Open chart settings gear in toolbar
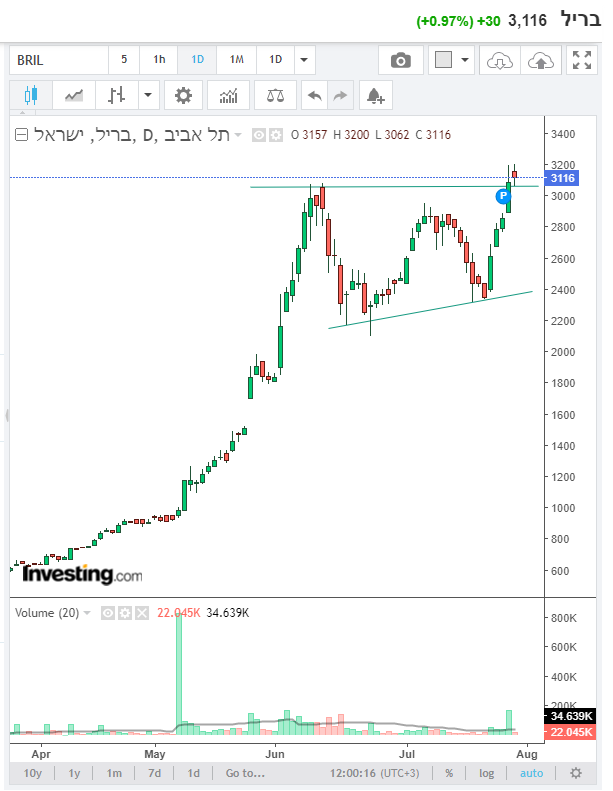 tap(183, 95)
